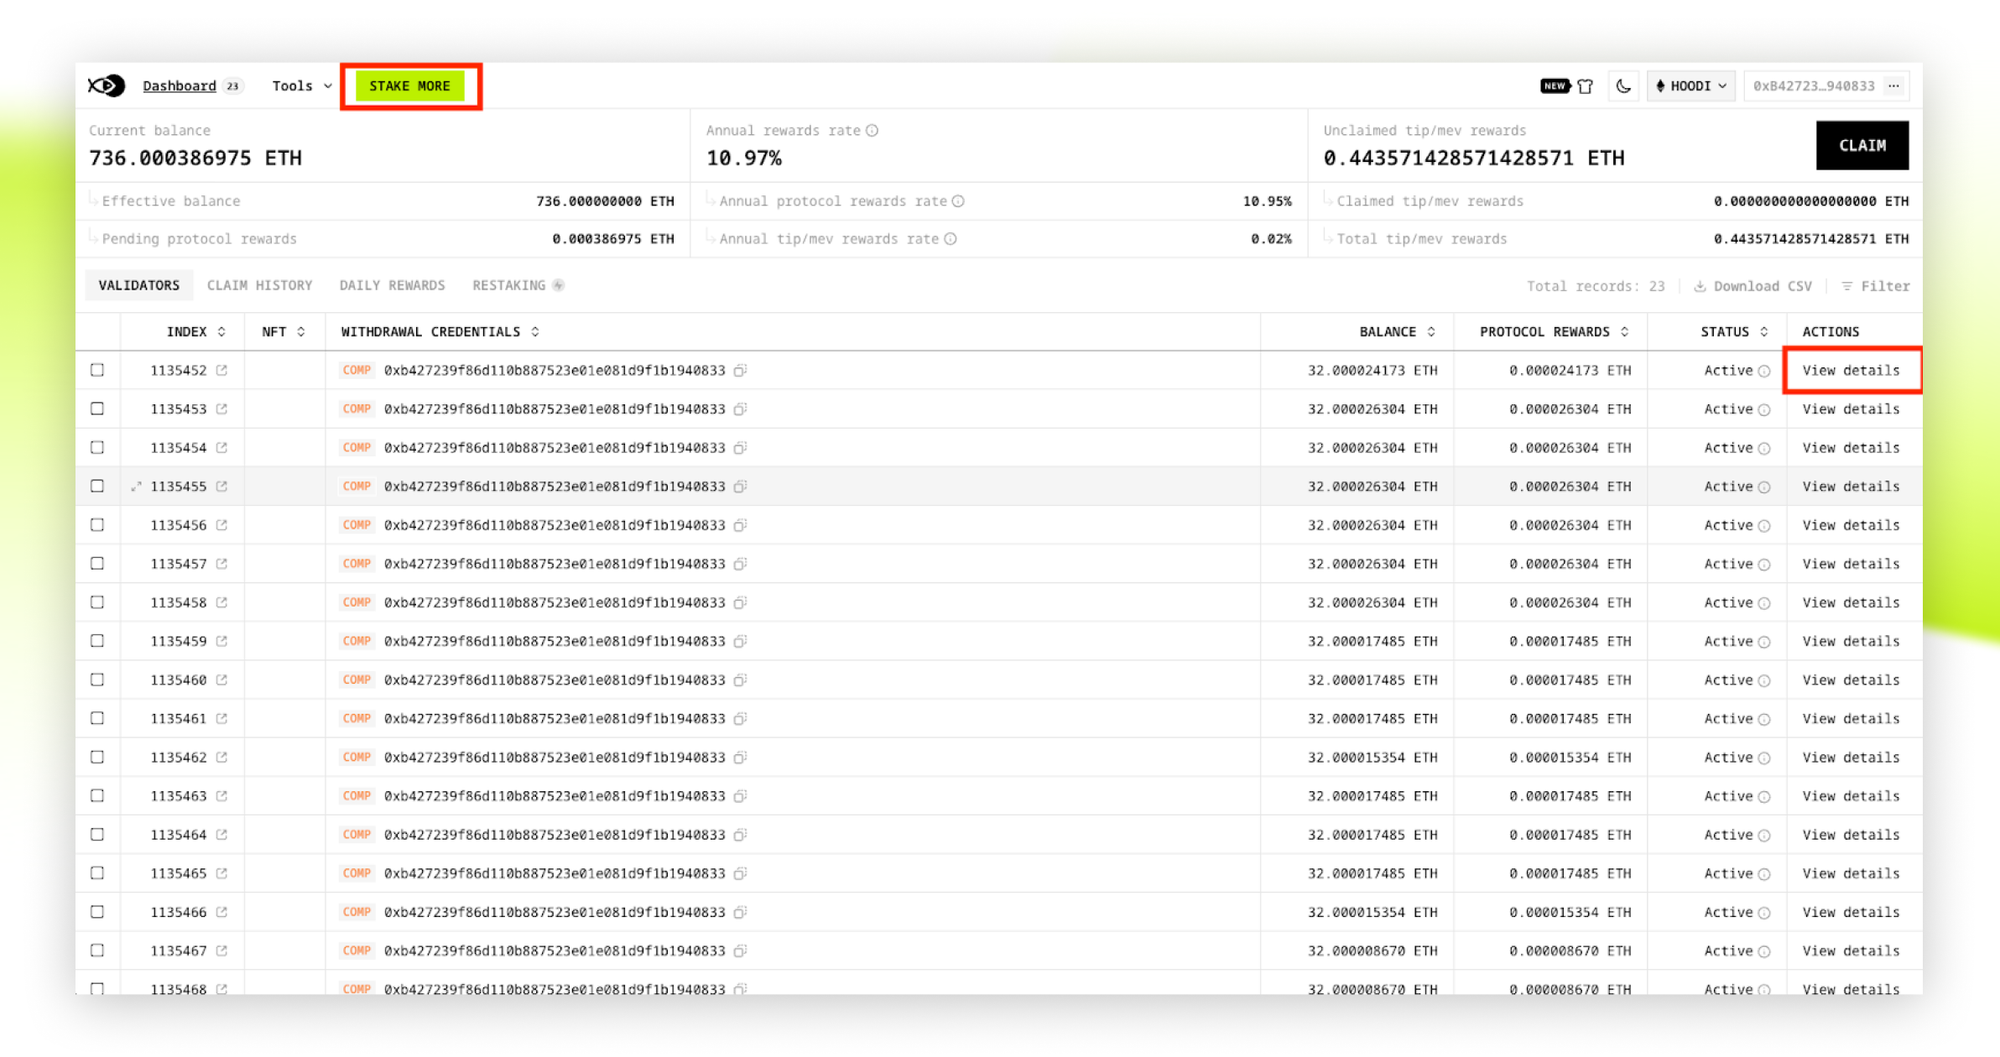Sort table by BALANCE column
Image resolution: width=2000 pixels, height=1057 pixels.
(1397, 332)
